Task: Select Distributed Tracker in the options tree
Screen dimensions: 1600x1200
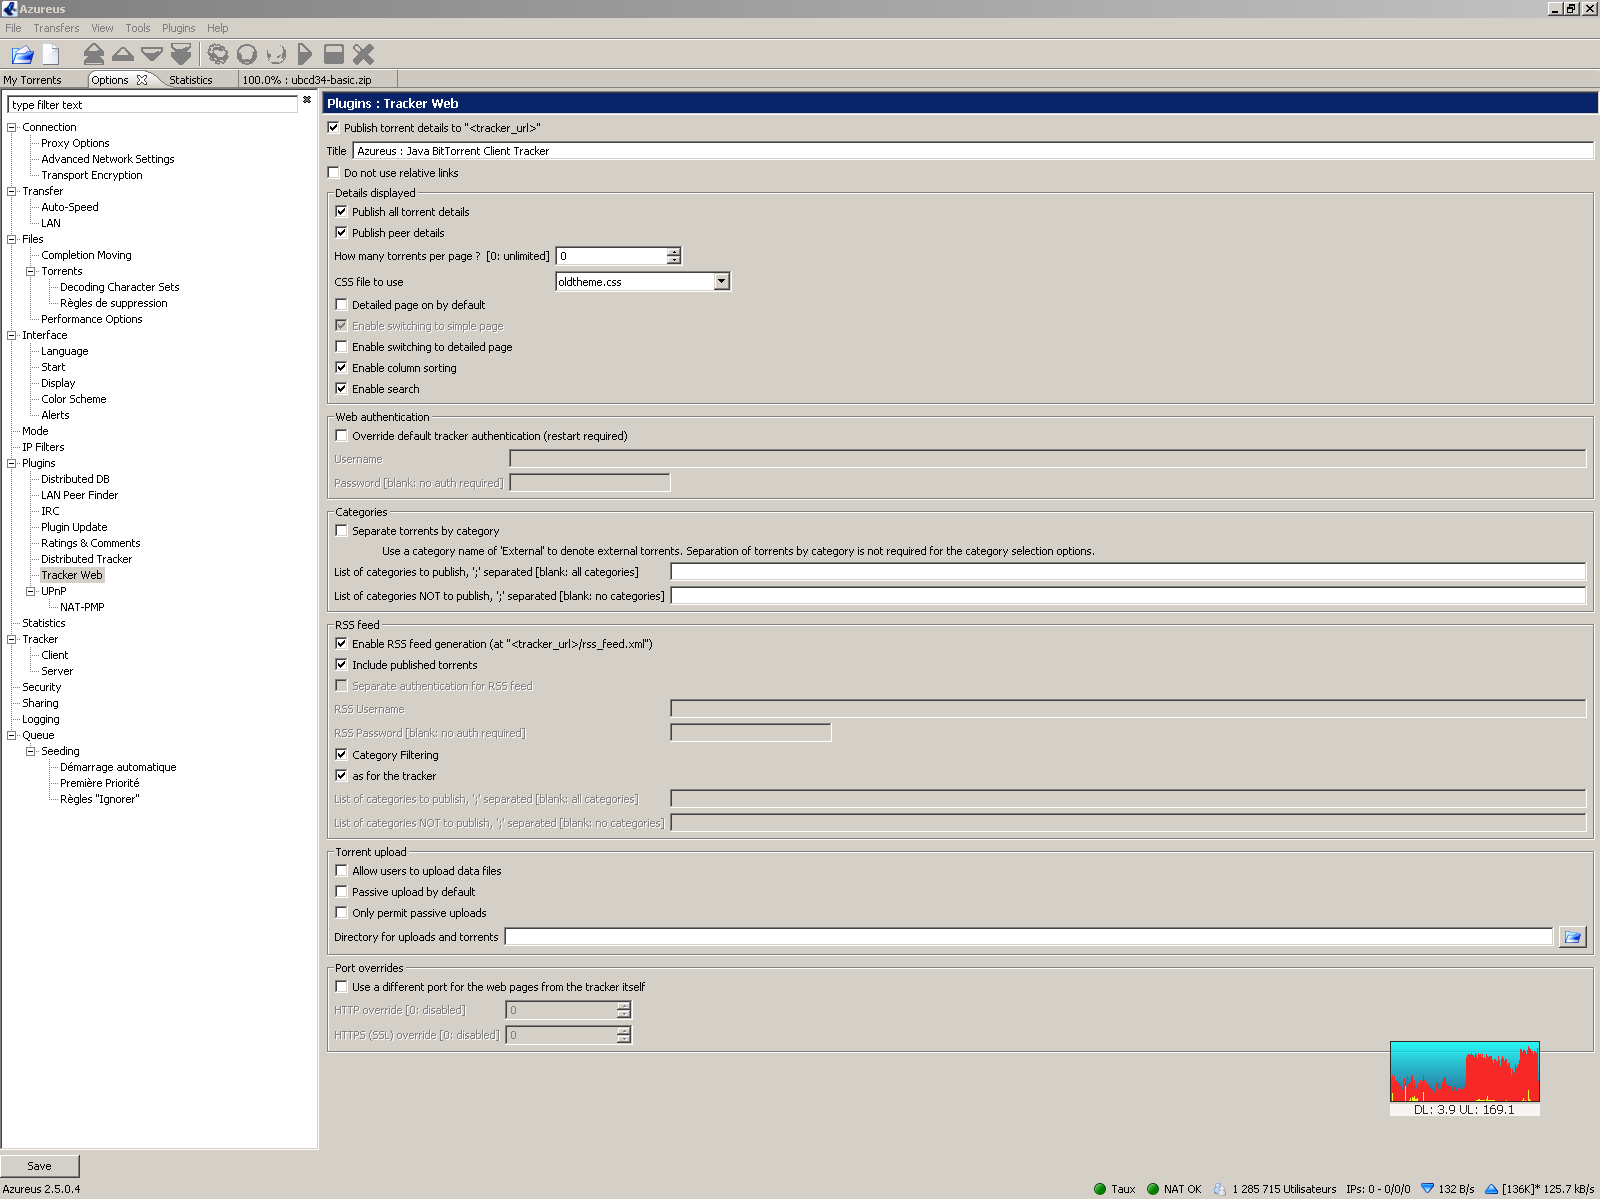Action: coord(86,559)
